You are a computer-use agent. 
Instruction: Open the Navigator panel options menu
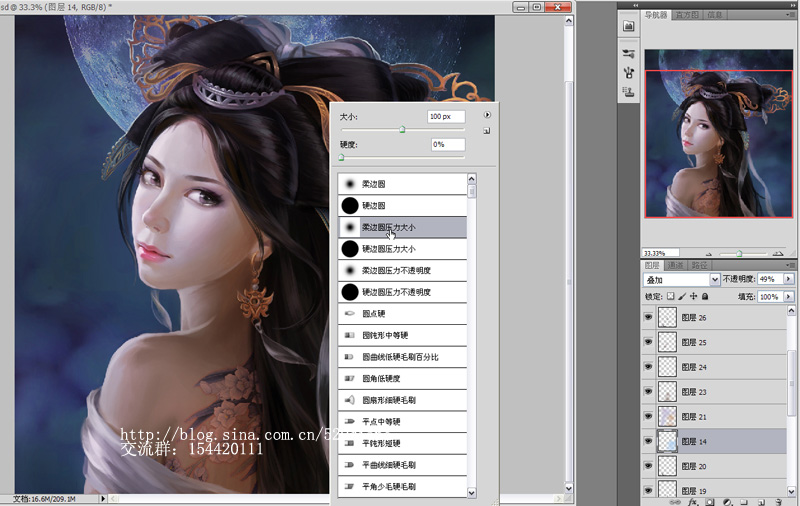(x=790, y=15)
